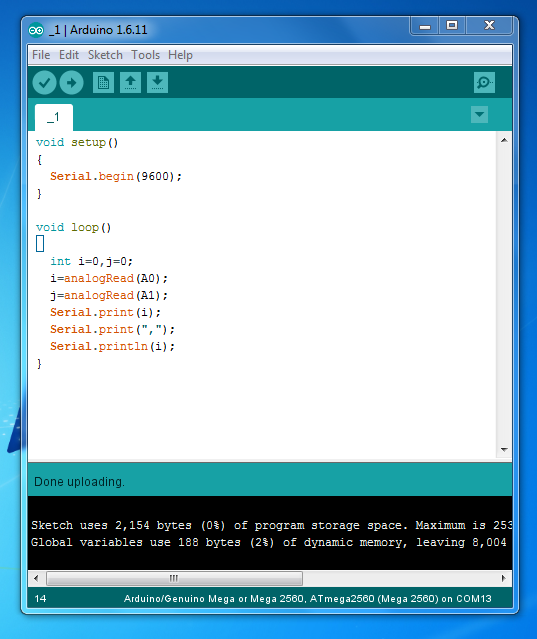Open the Edit menu
This screenshot has height=639, width=537.
click(x=69, y=55)
